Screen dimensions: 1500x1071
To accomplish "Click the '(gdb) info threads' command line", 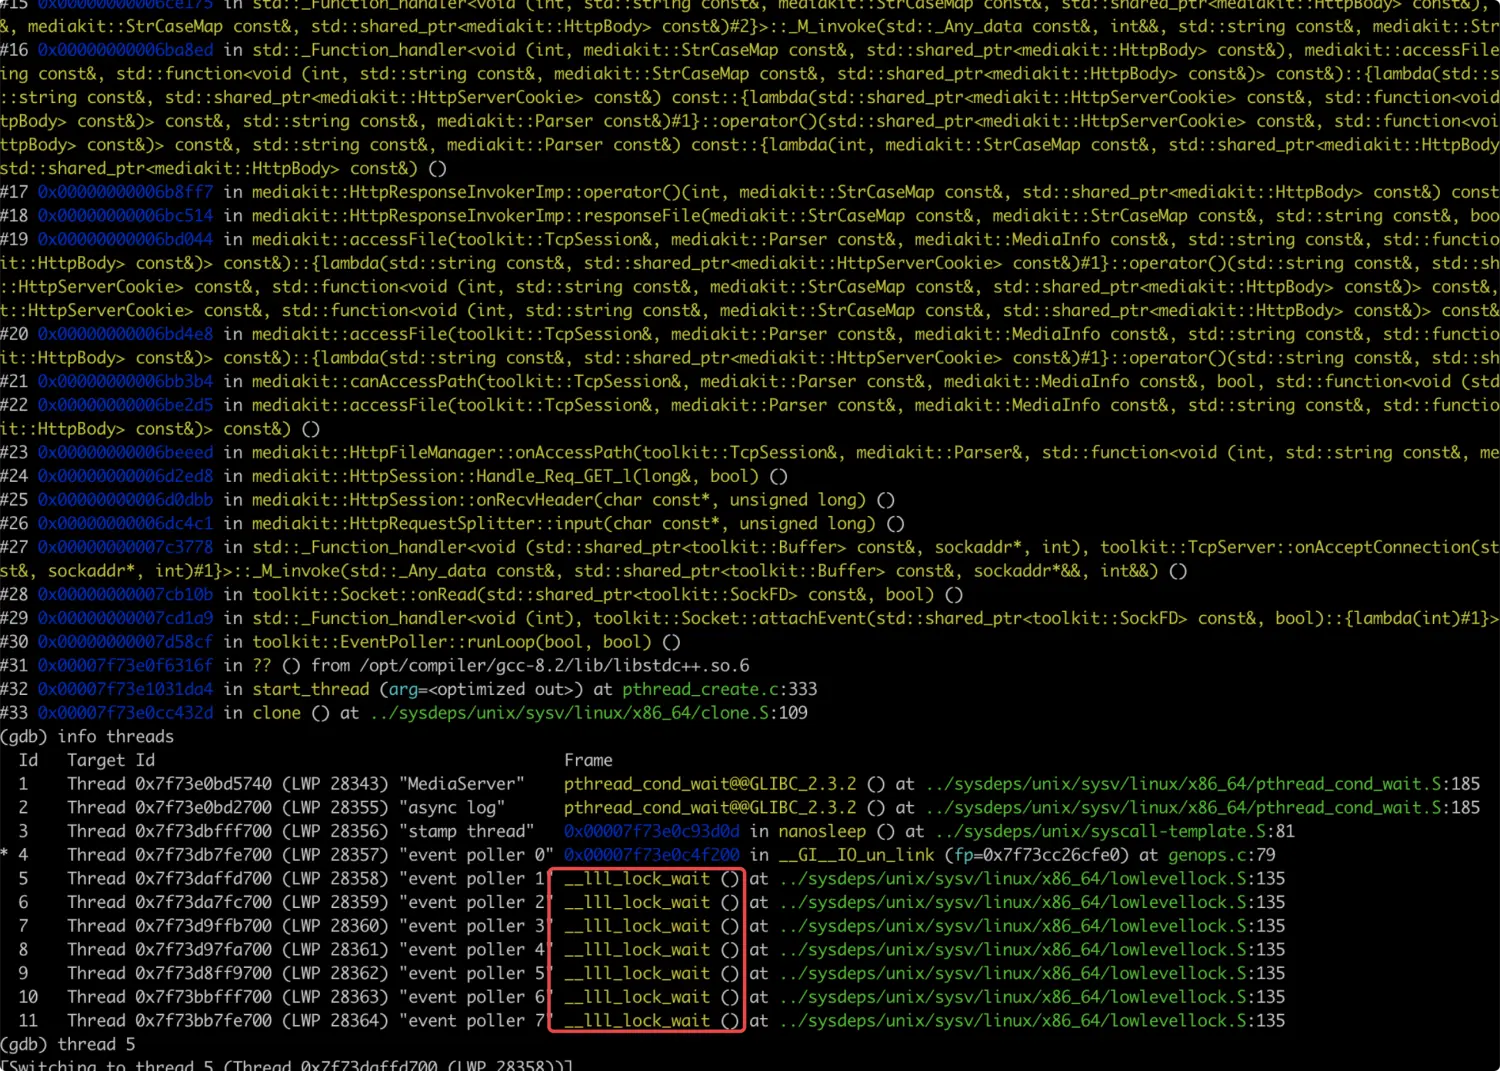I will [x=87, y=736].
